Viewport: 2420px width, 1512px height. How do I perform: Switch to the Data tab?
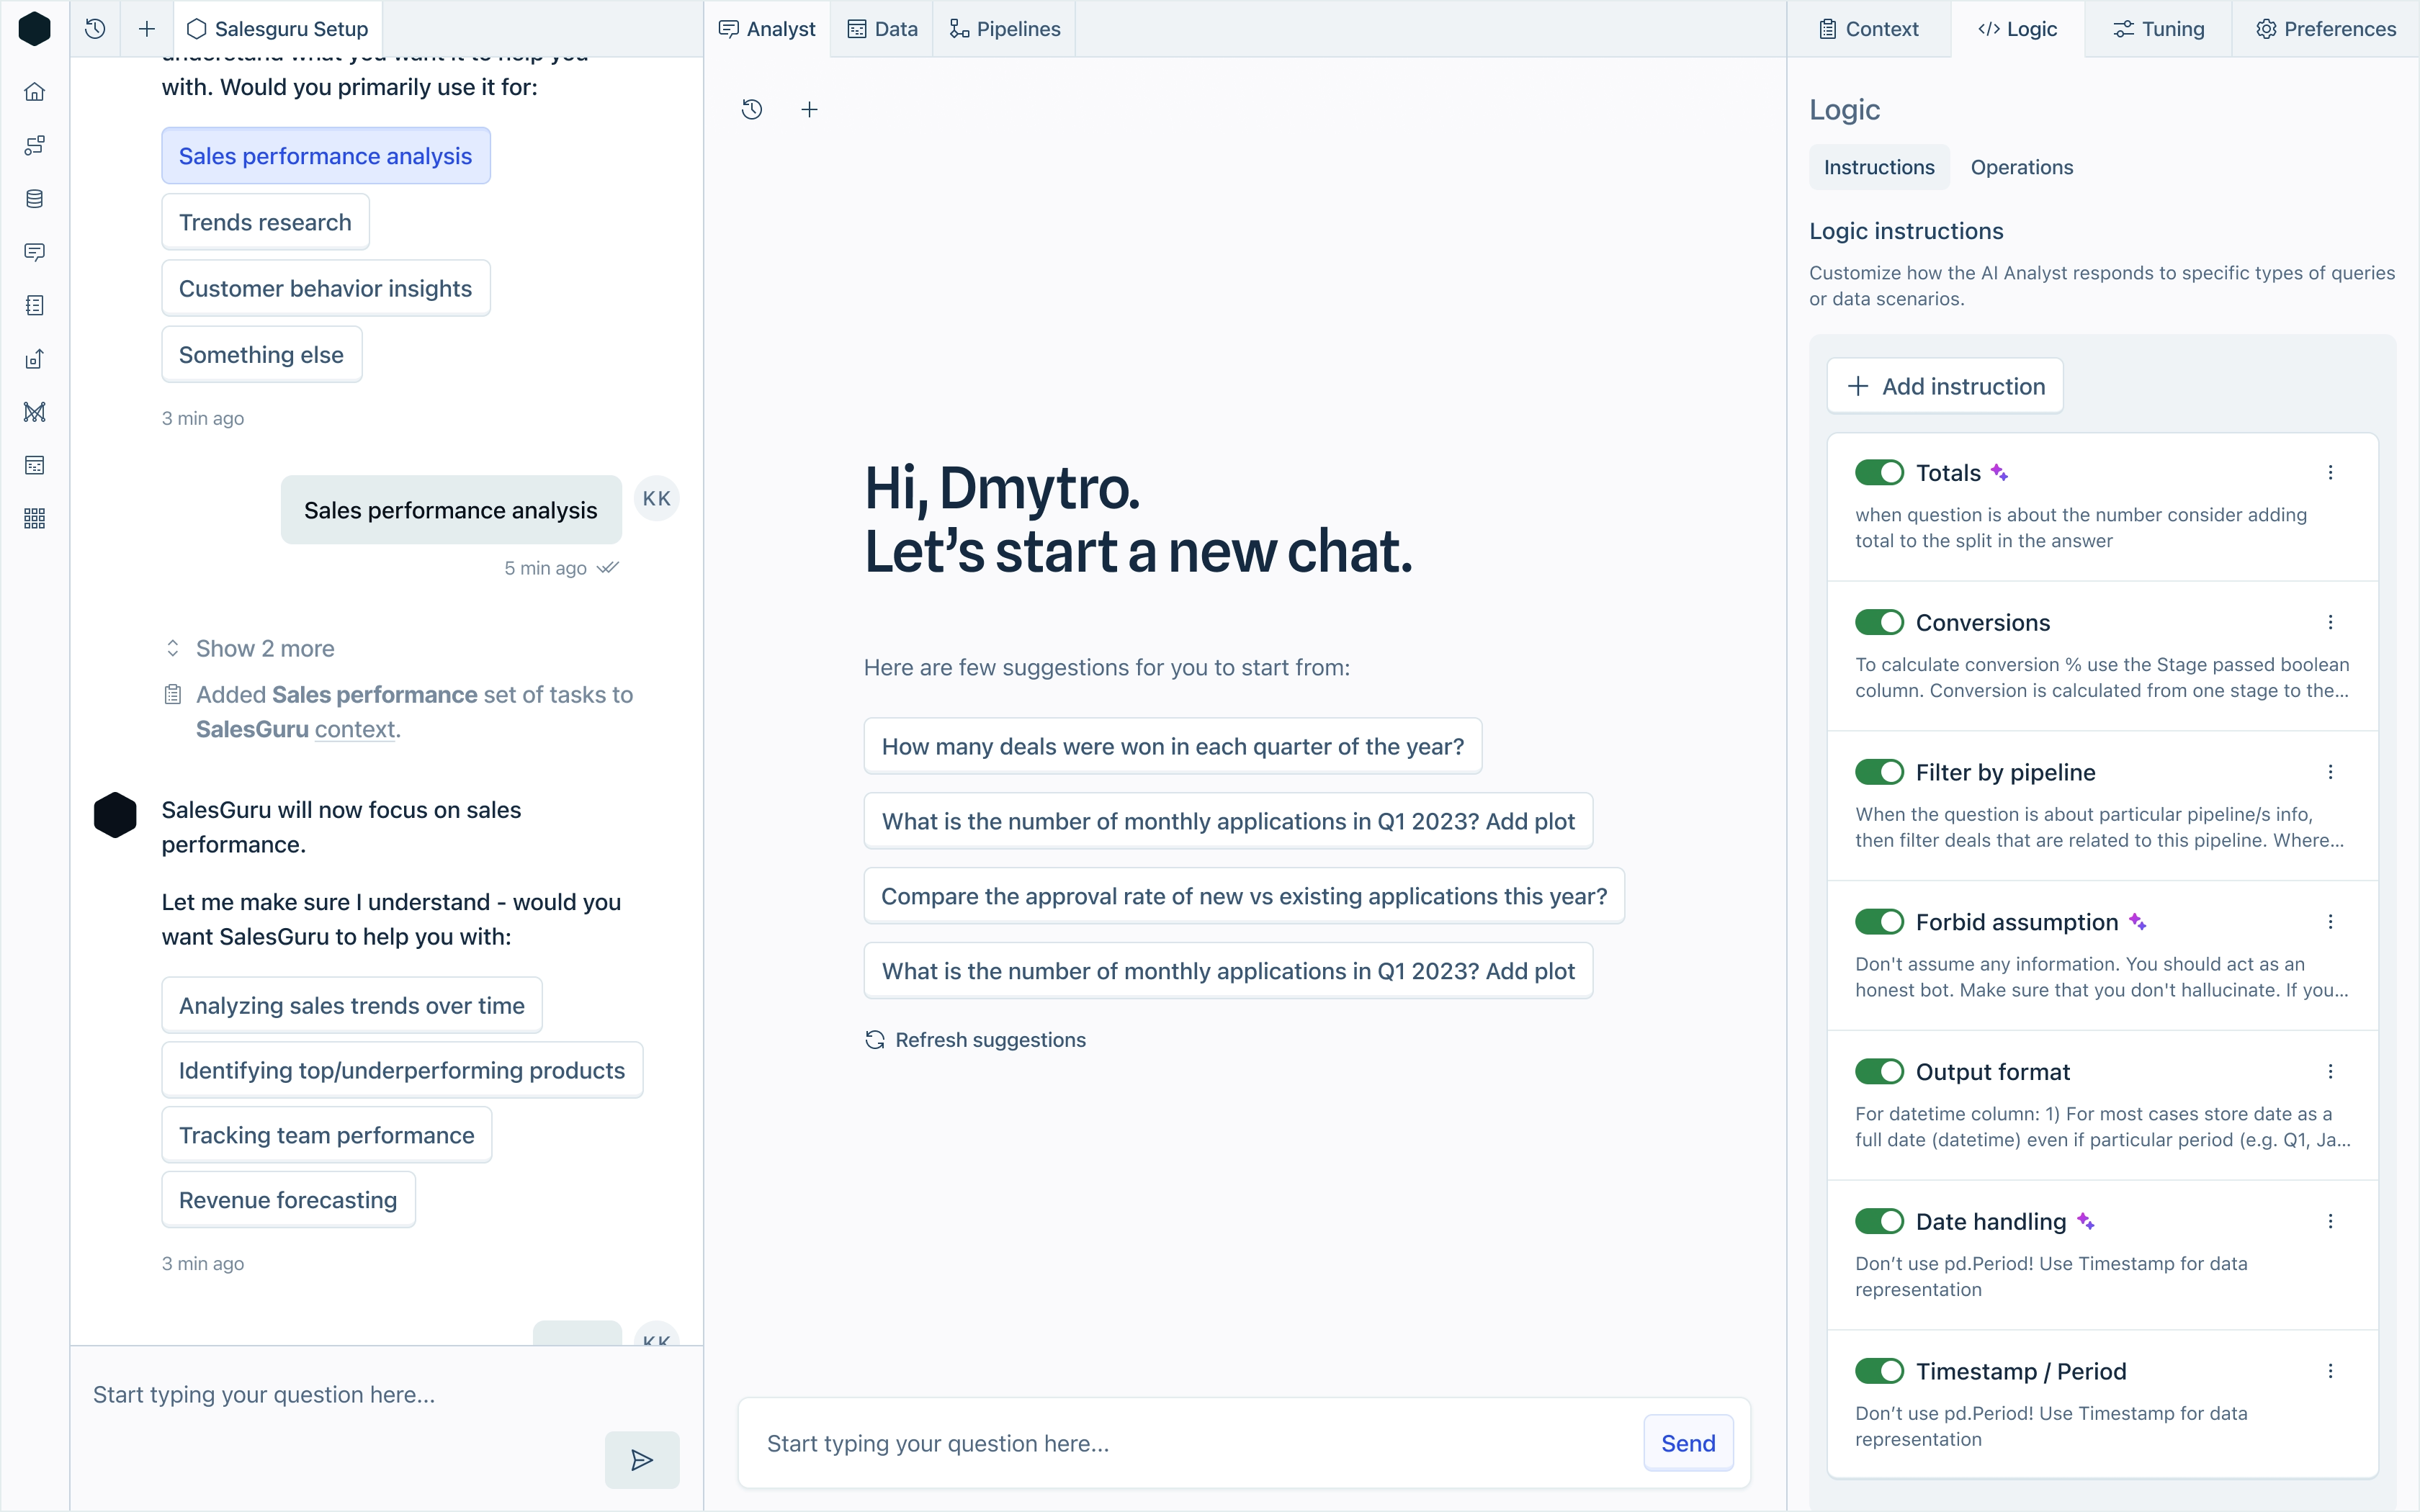pyautogui.click(x=895, y=28)
